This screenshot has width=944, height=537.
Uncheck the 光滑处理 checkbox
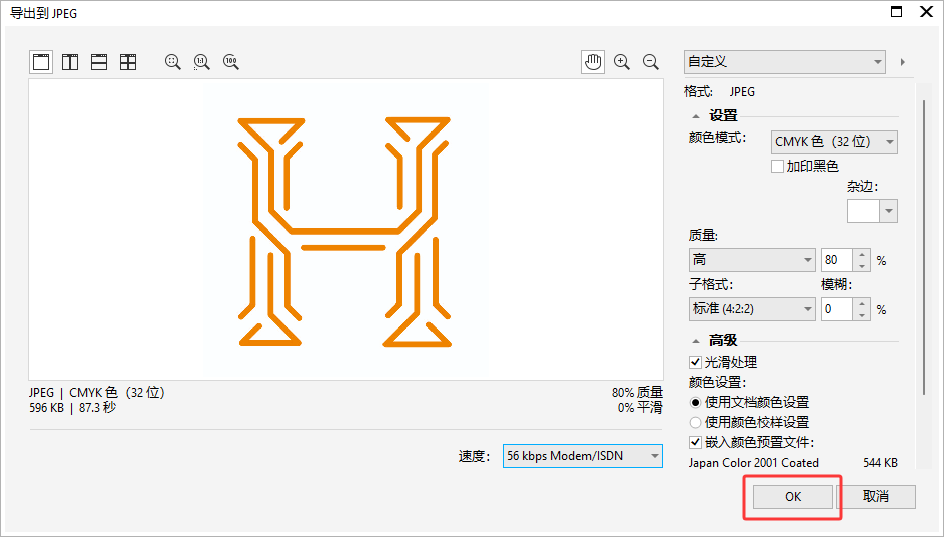[x=695, y=362]
